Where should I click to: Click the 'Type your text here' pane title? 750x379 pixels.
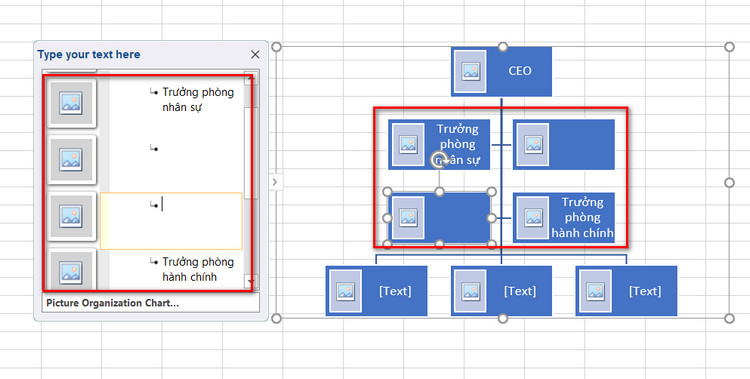point(89,55)
